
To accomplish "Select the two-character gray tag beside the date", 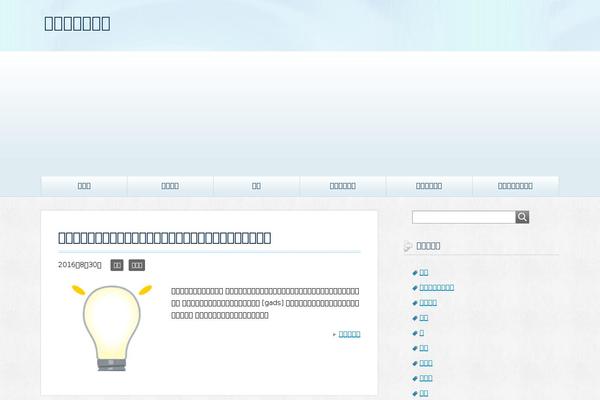I will pos(117,265).
